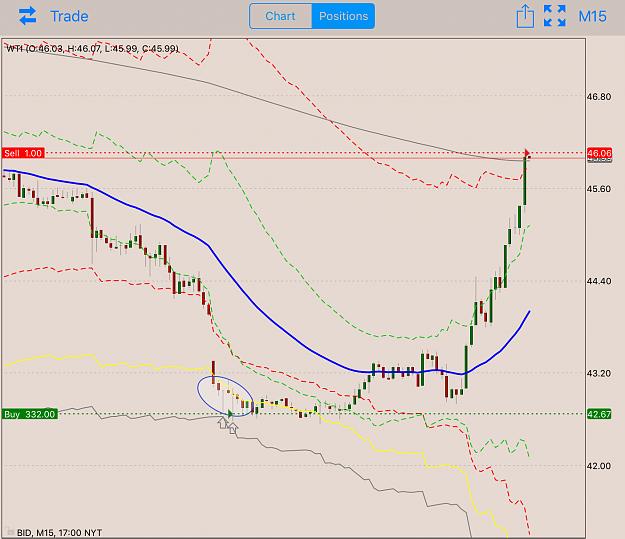Select the Buy 332.00 position label
Screen dimensions: 625x539
click(29, 414)
